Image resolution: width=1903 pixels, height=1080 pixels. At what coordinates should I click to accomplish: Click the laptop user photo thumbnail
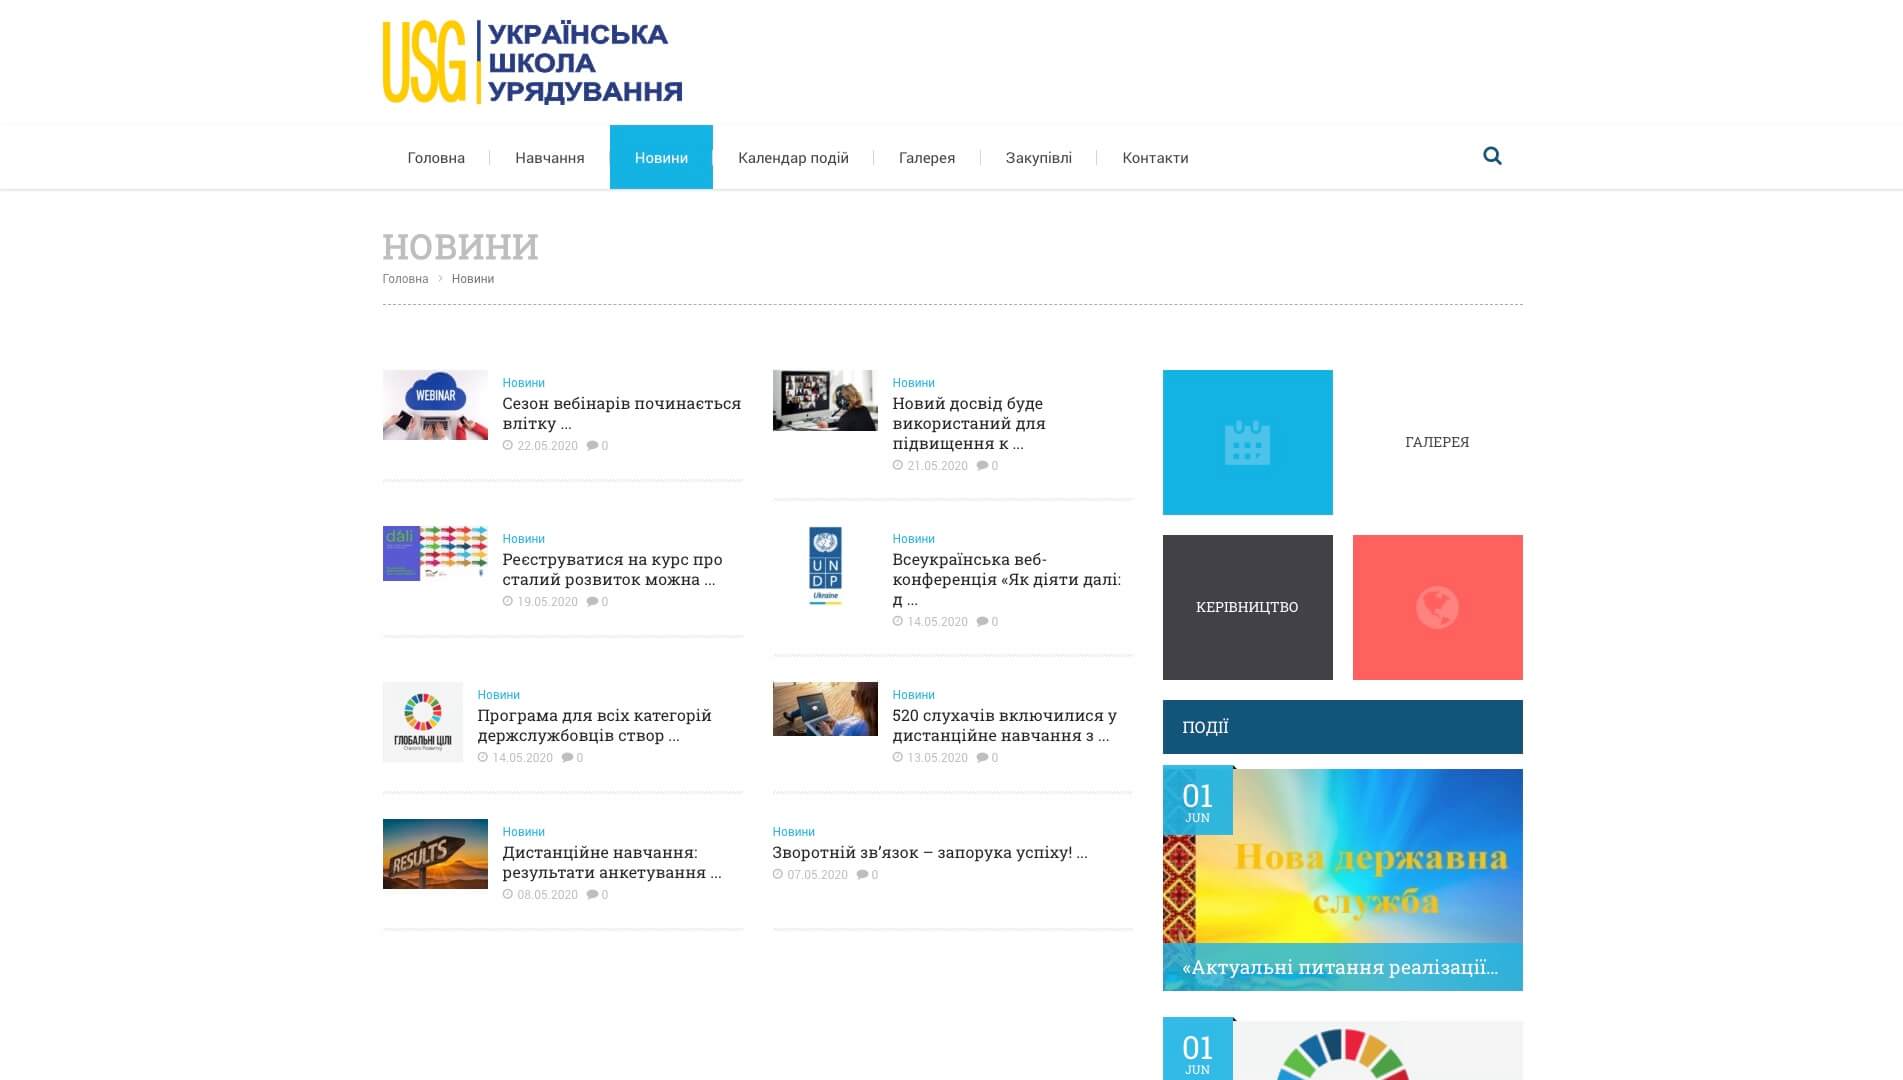pos(825,708)
